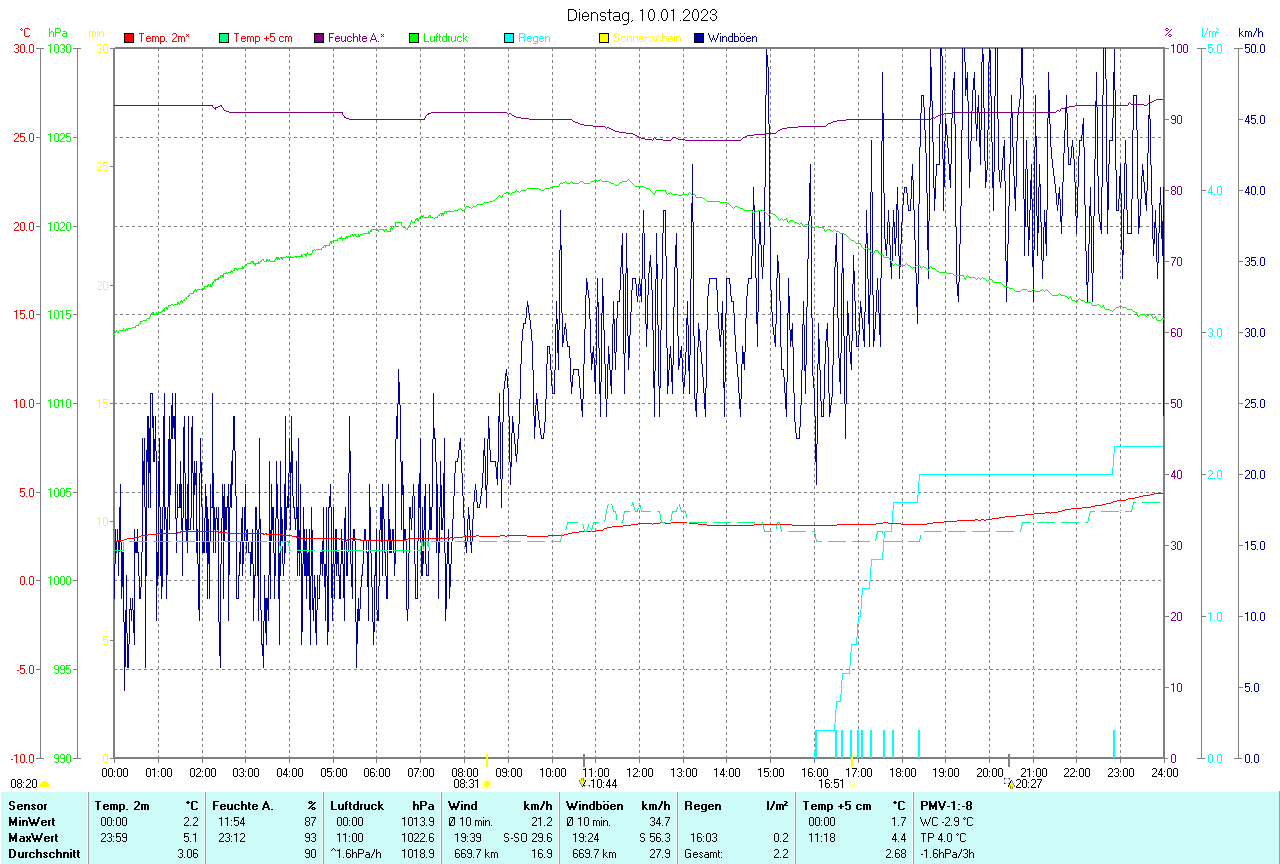Click the Wind column header
1280x864 pixels.
pos(463,806)
